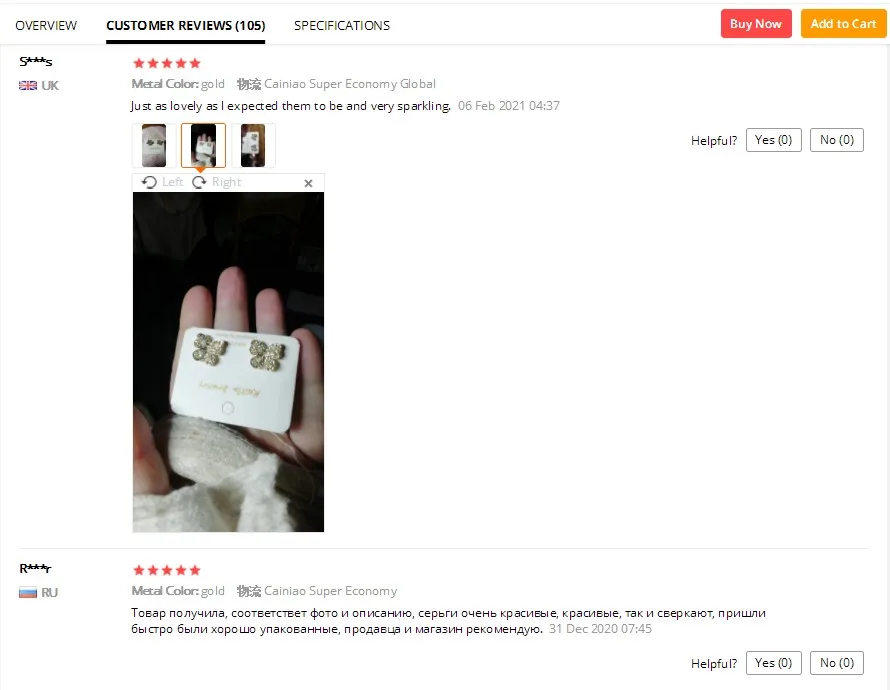Click the rotate Right icon above the photo

click(x=199, y=182)
